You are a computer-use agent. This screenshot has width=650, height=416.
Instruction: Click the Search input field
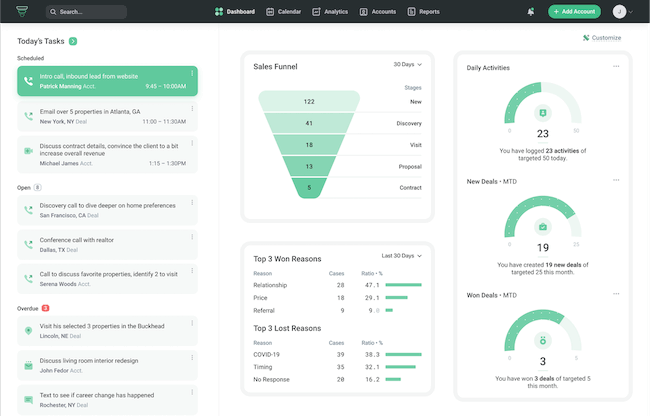coord(86,12)
